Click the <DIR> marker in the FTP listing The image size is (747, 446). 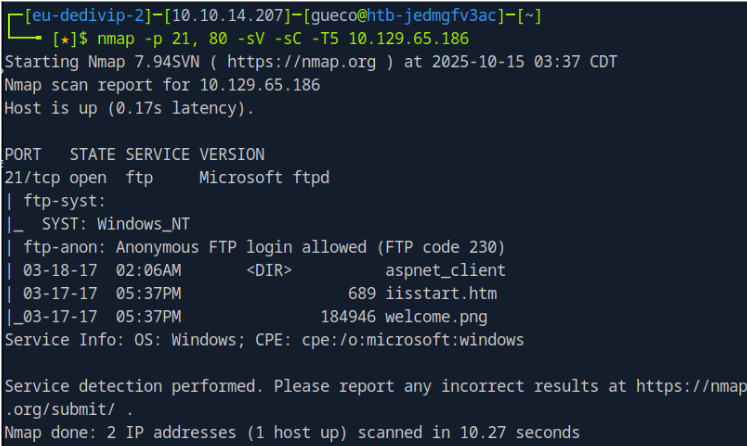click(268, 270)
